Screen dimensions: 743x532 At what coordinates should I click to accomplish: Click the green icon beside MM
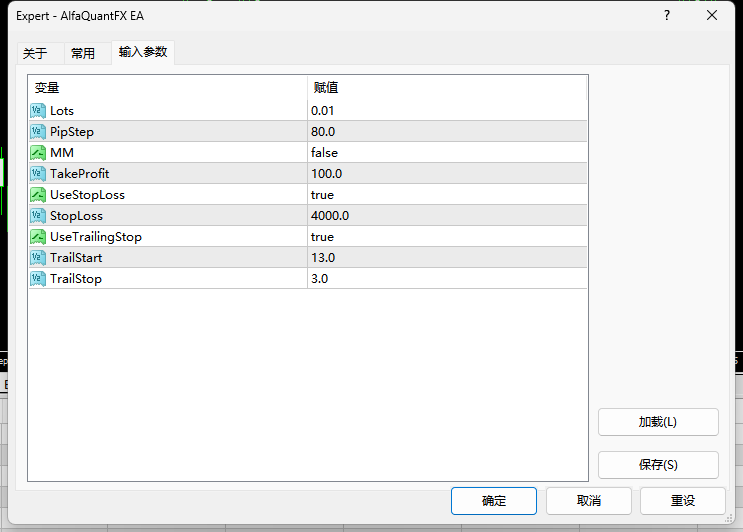pos(38,153)
